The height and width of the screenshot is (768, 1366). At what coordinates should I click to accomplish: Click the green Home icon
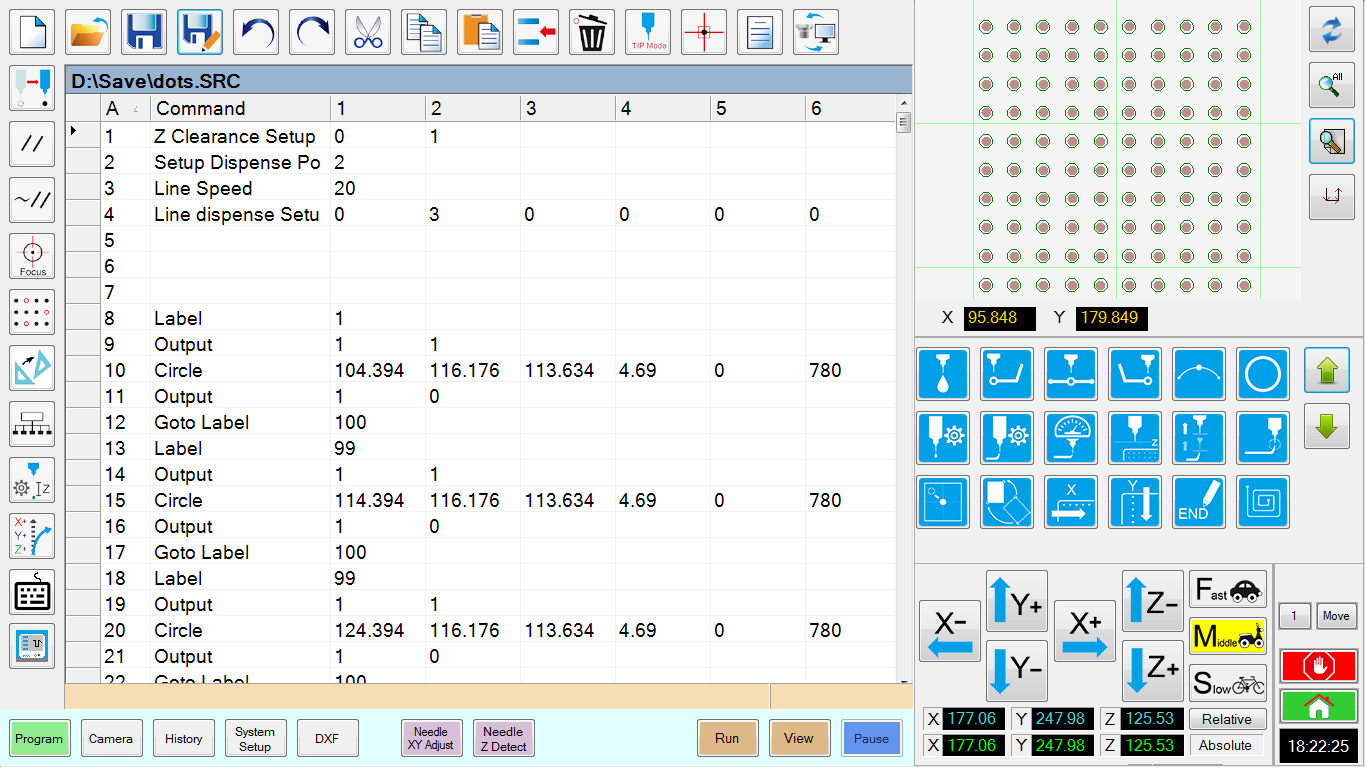tap(1319, 706)
